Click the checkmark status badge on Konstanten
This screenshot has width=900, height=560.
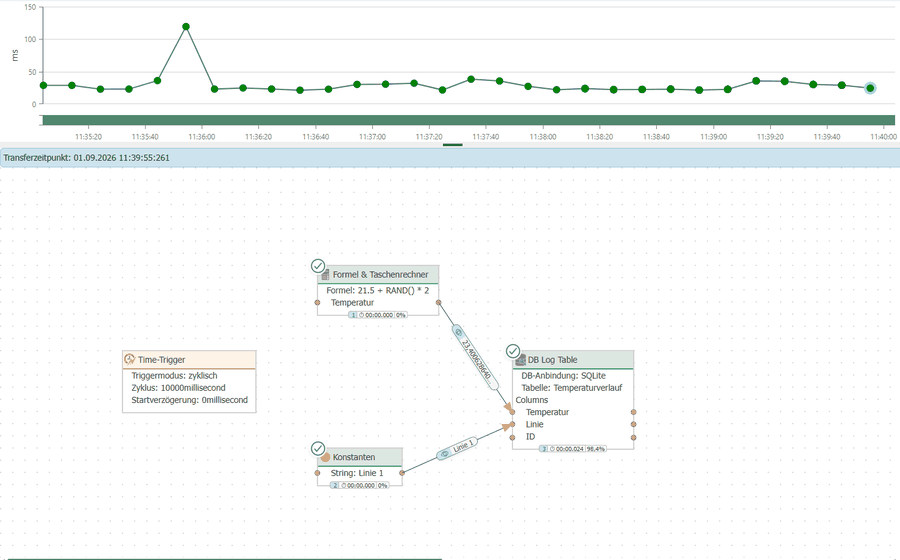point(318,448)
